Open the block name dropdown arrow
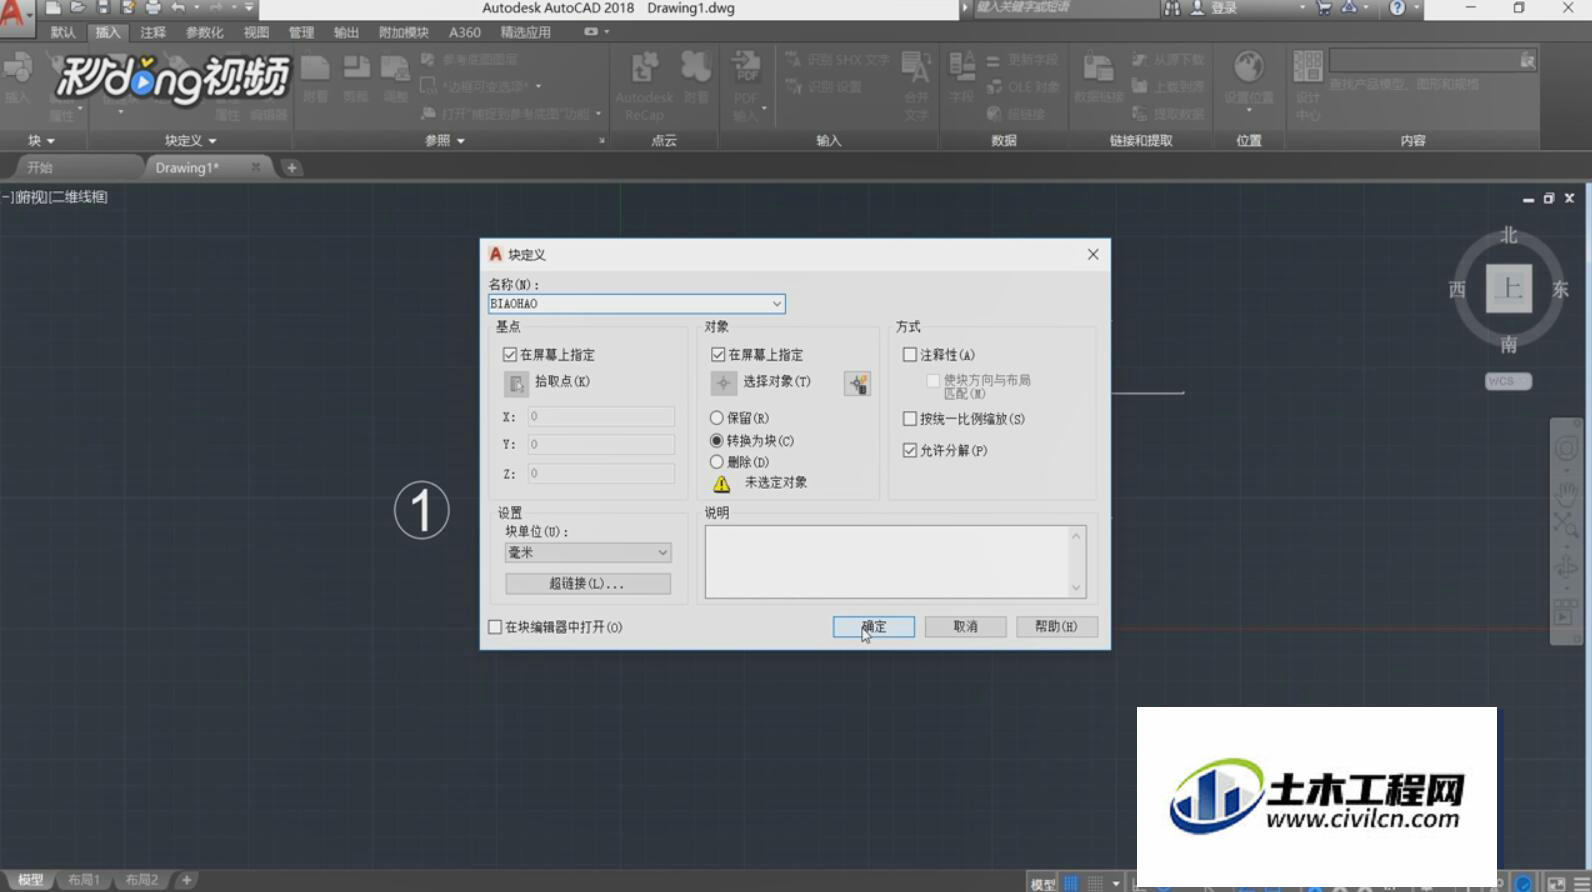Screen dimensions: 1592x892 (x=776, y=304)
